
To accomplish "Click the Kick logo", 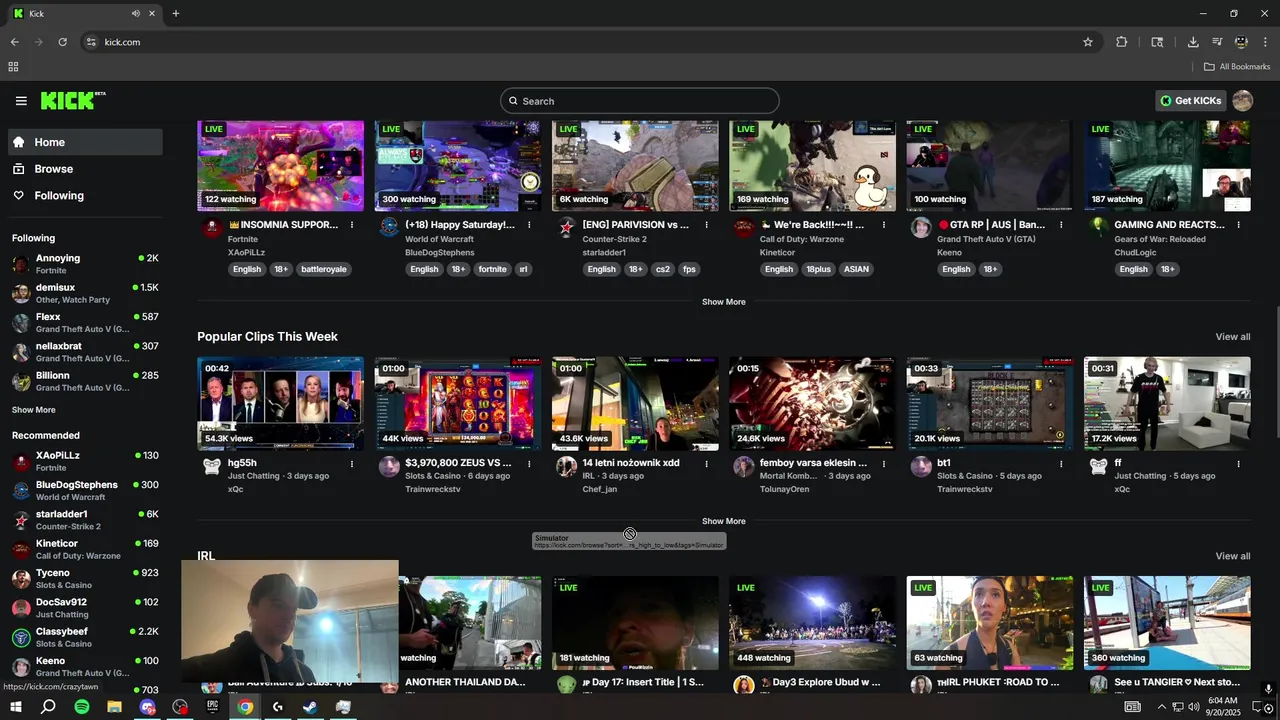I will tap(72, 101).
